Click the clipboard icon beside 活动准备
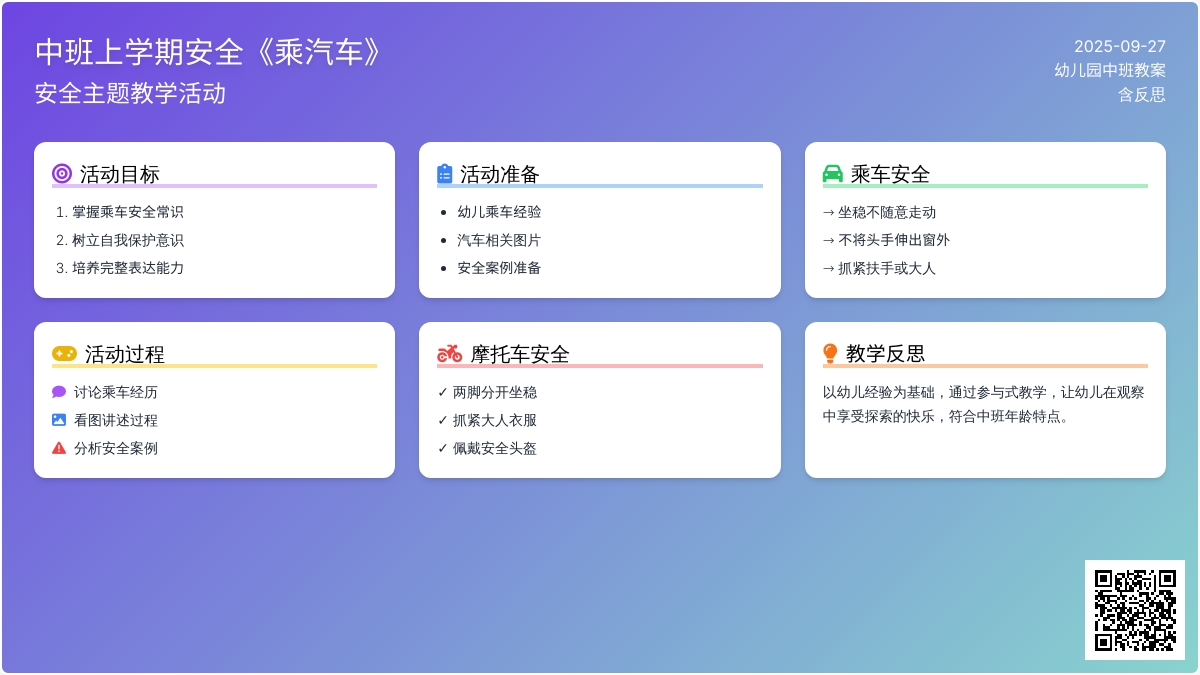 [445, 174]
